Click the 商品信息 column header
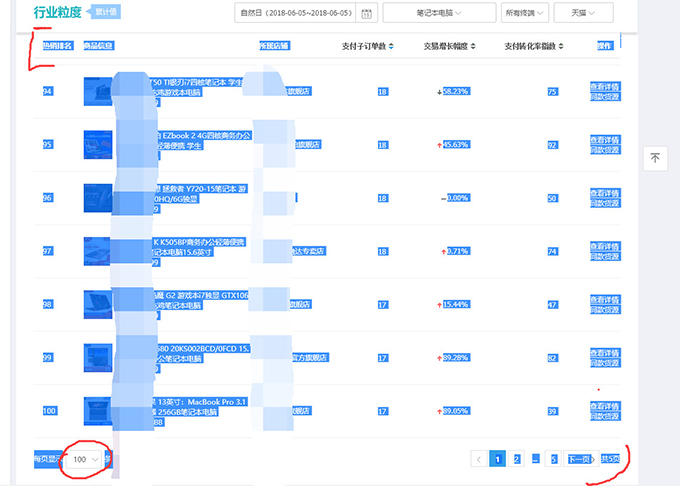 point(99,46)
